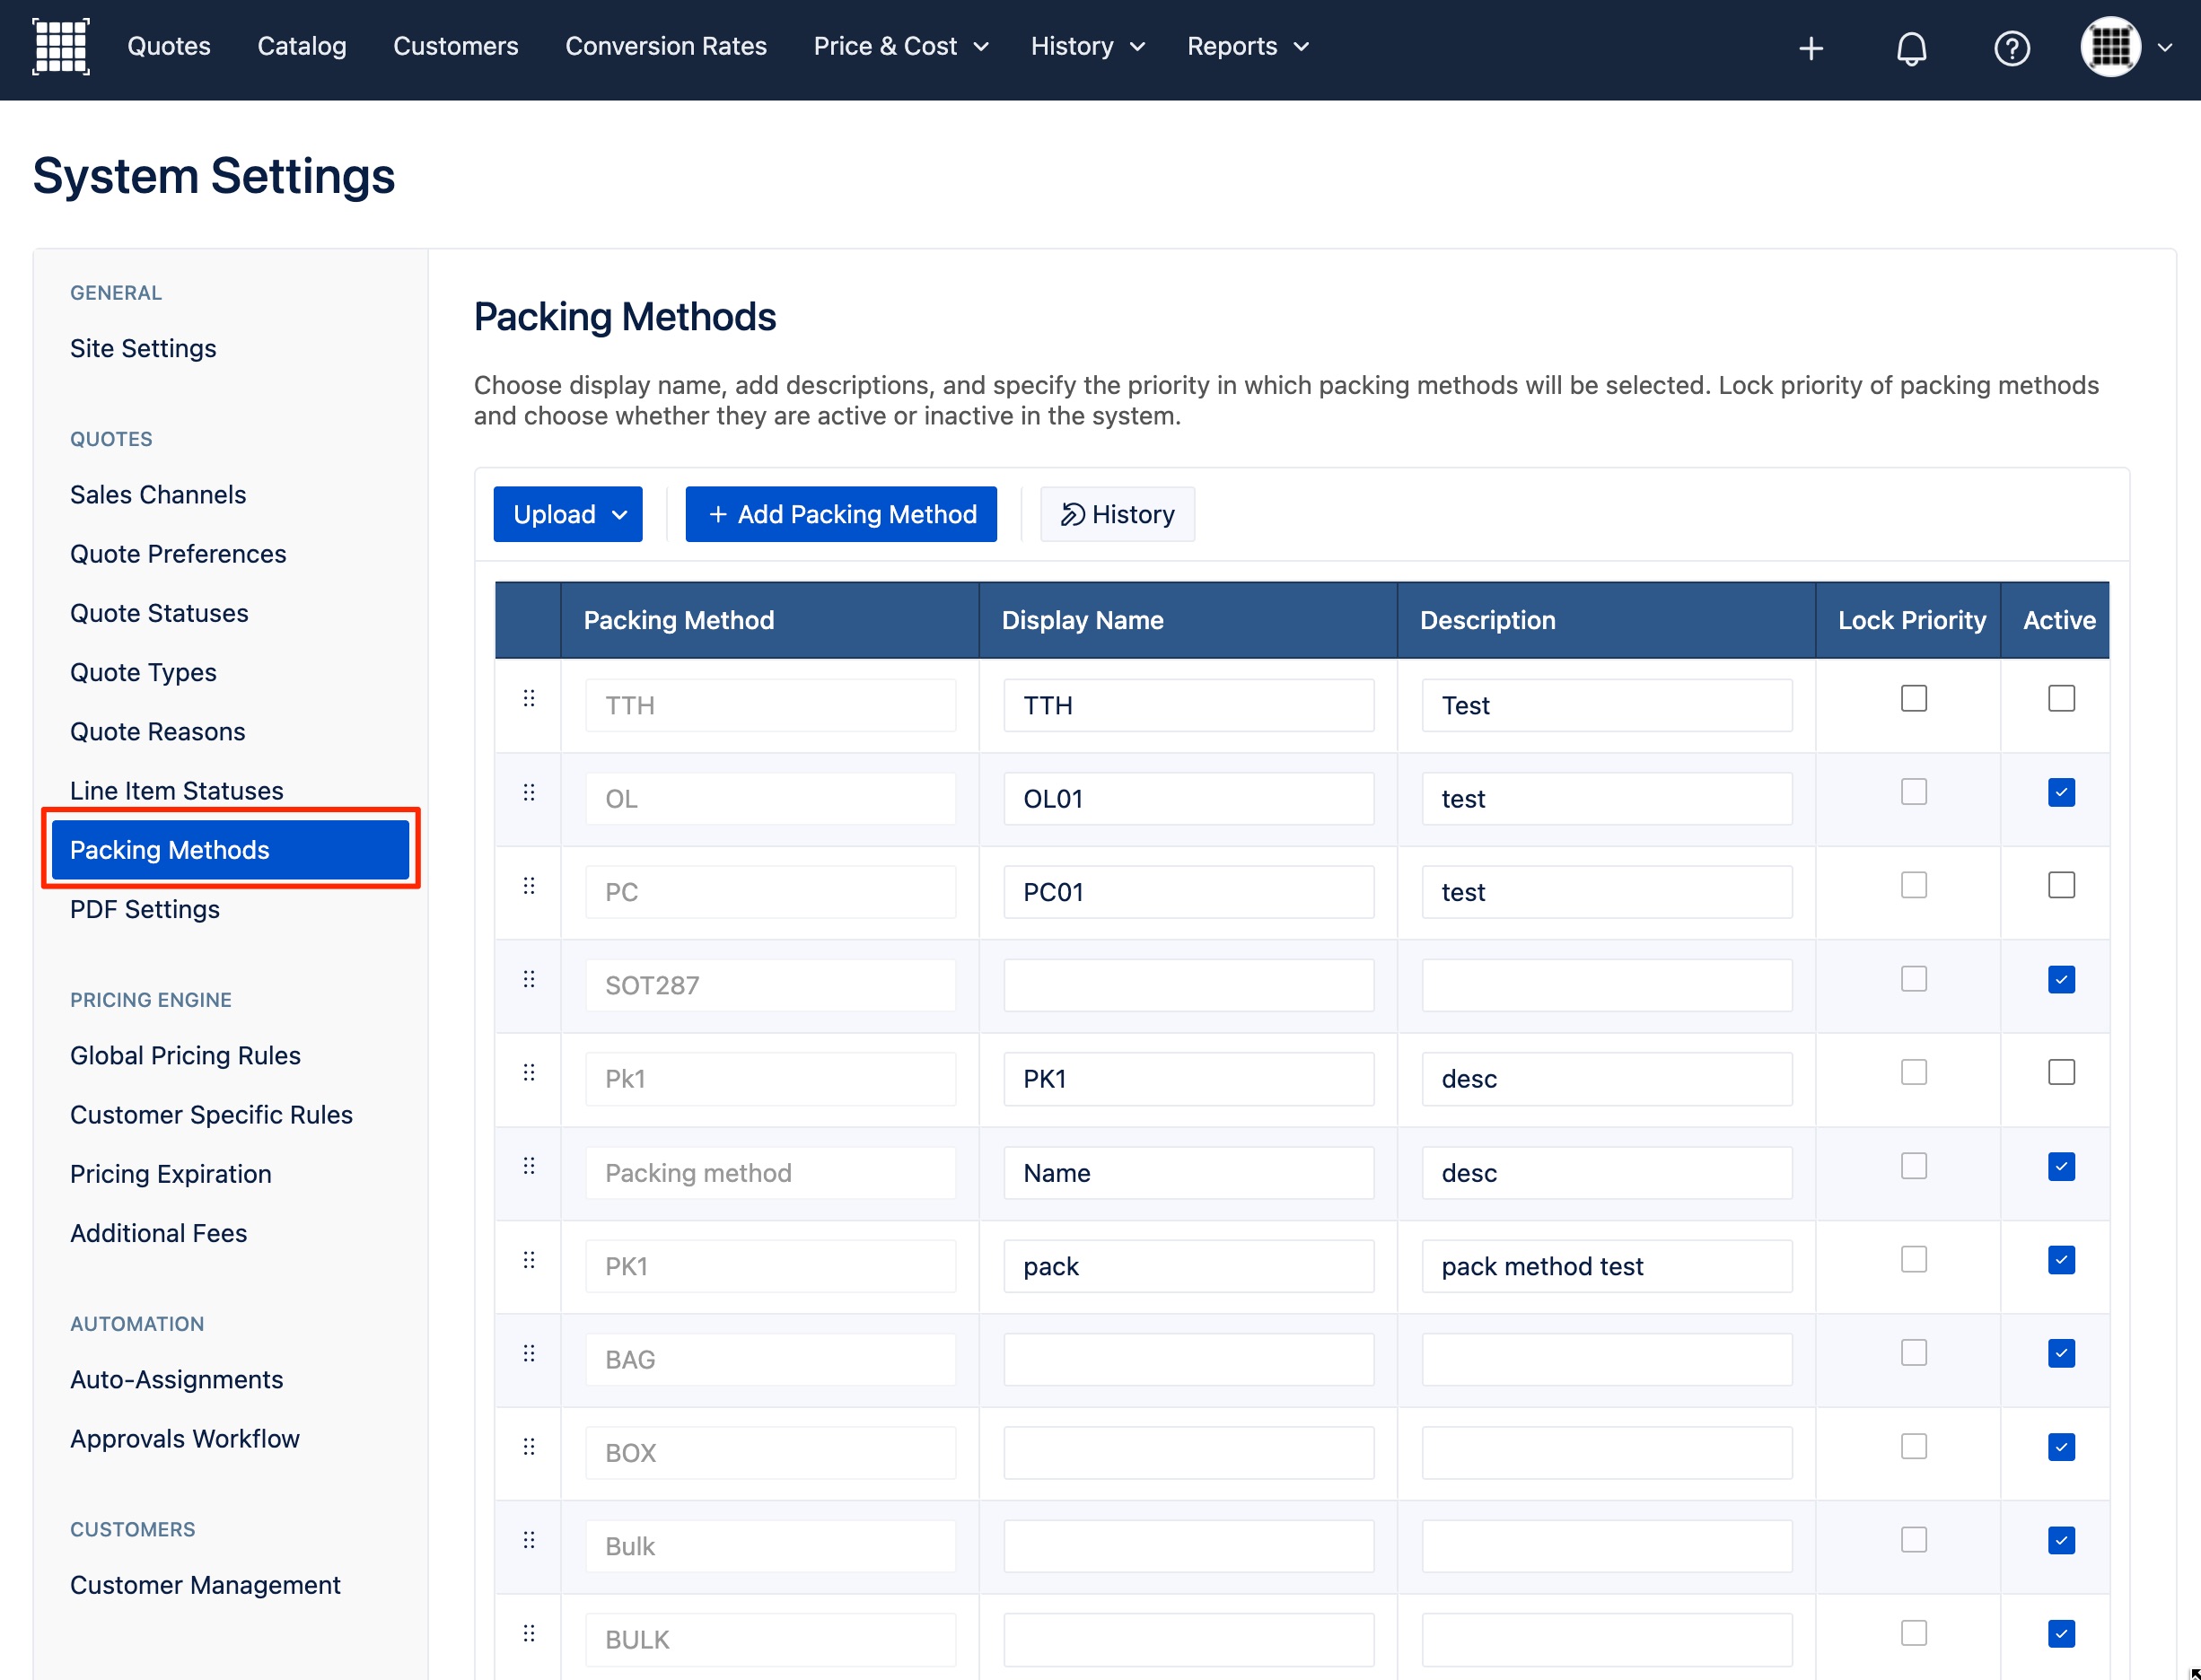Screen dimensions: 2201x1680
Task: Grab the drag handle for Pk1 desc row
Action: point(529,1073)
